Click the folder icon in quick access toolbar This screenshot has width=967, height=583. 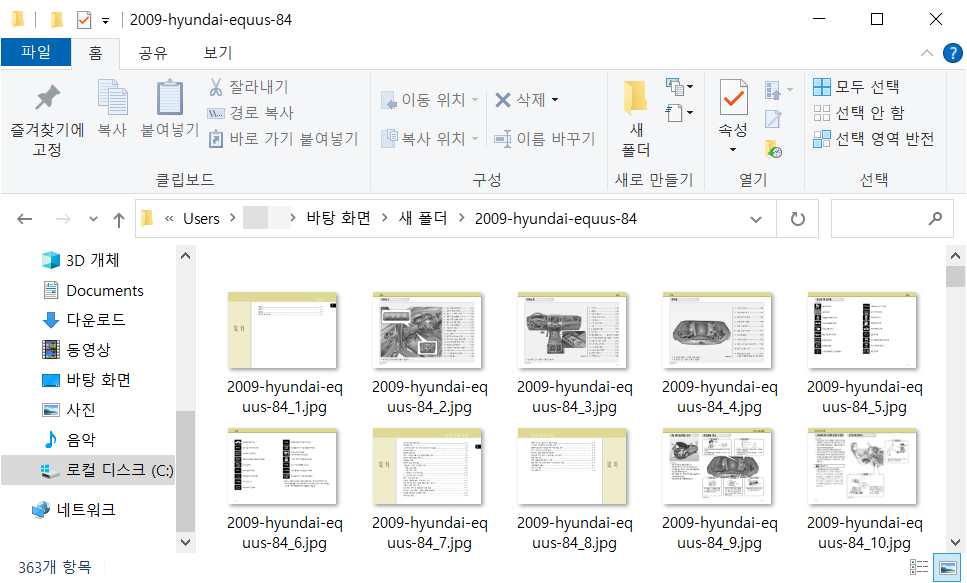point(57,20)
